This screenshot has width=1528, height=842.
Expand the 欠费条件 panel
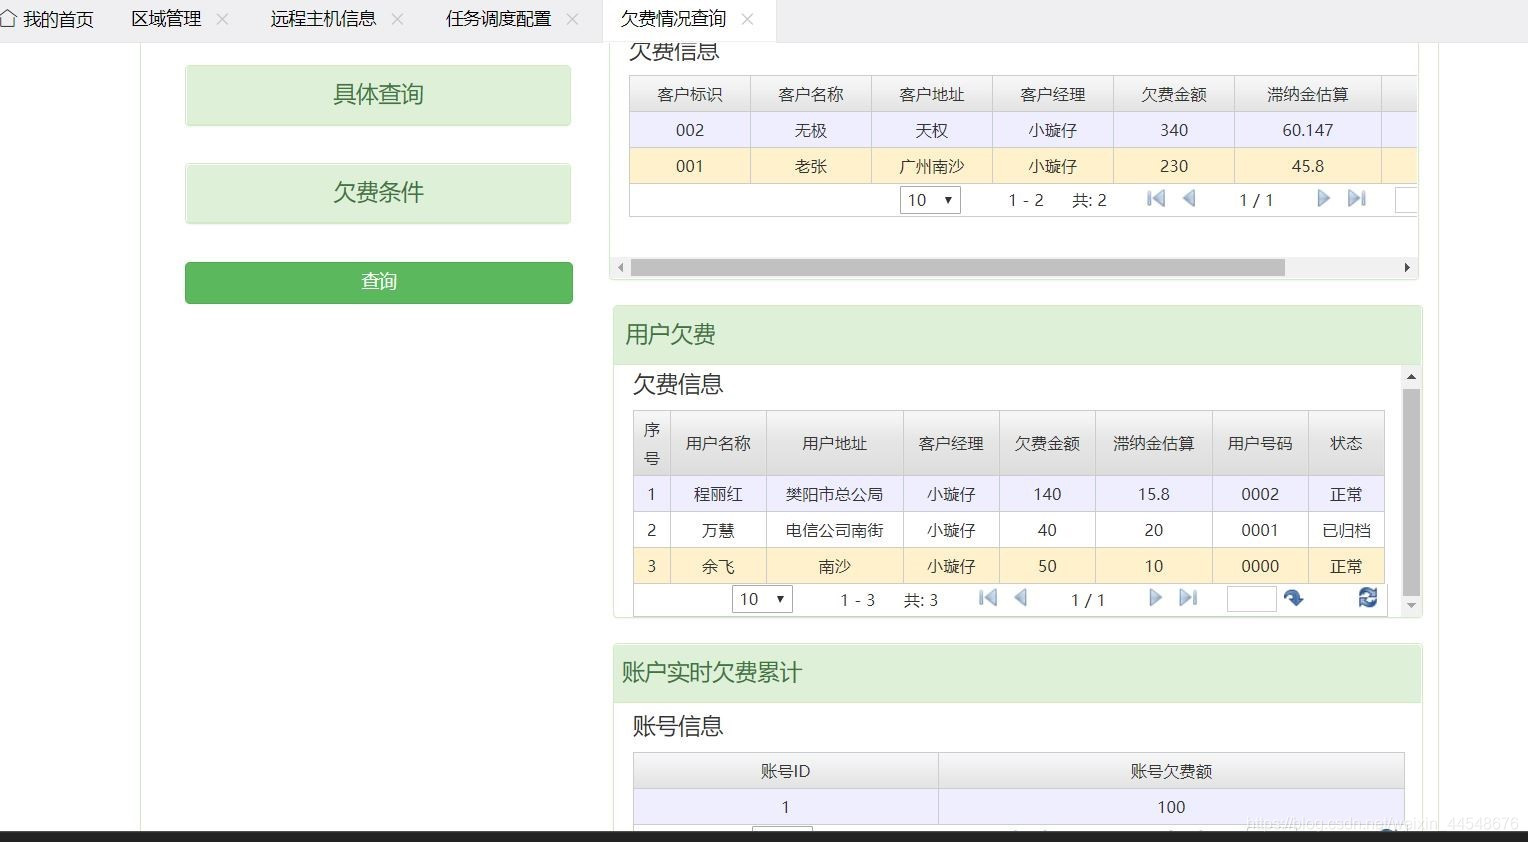[x=378, y=193]
